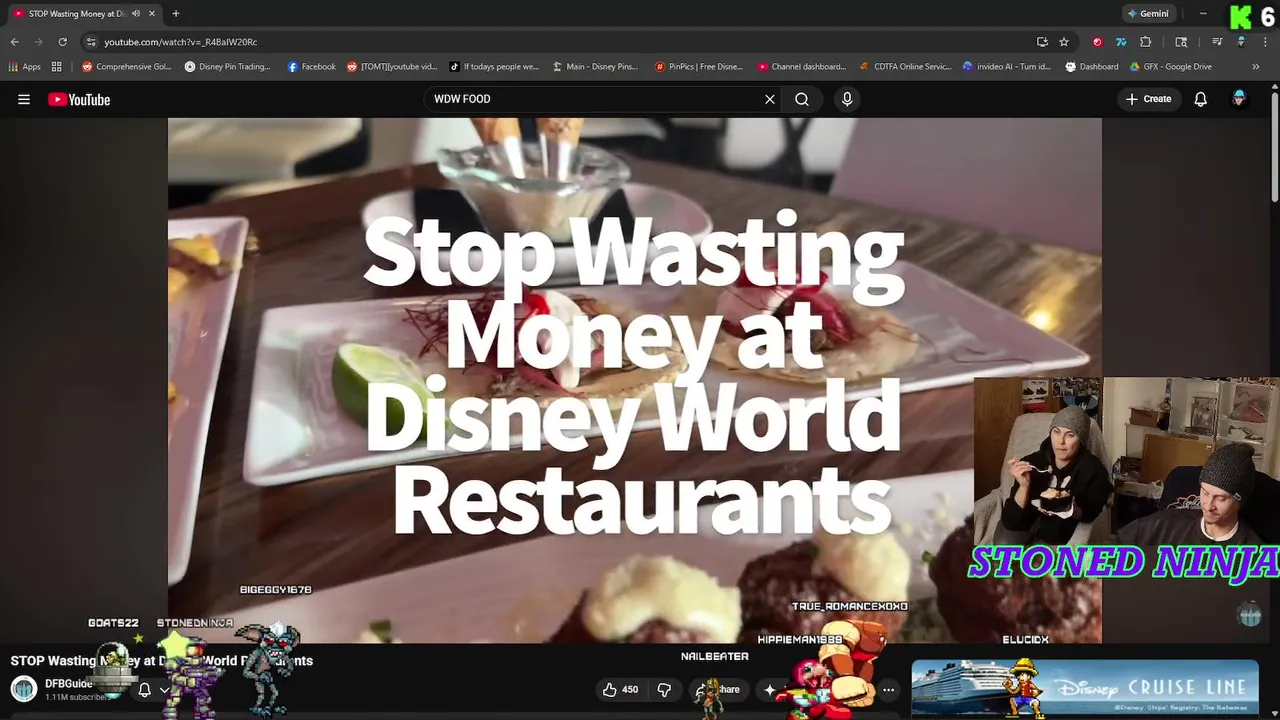1280x720 pixels.
Task: Open the GFX - Google Drive bookmark
Action: click(x=1171, y=67)
